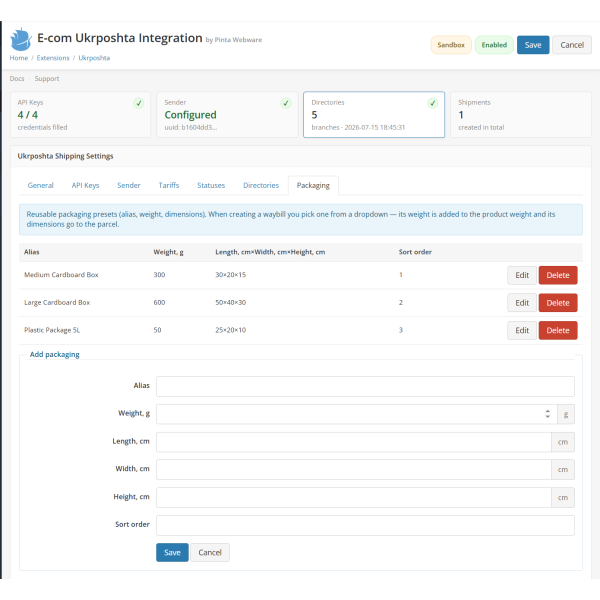
Task: Open the Sender tab
Action: click(x=129, y=185)
